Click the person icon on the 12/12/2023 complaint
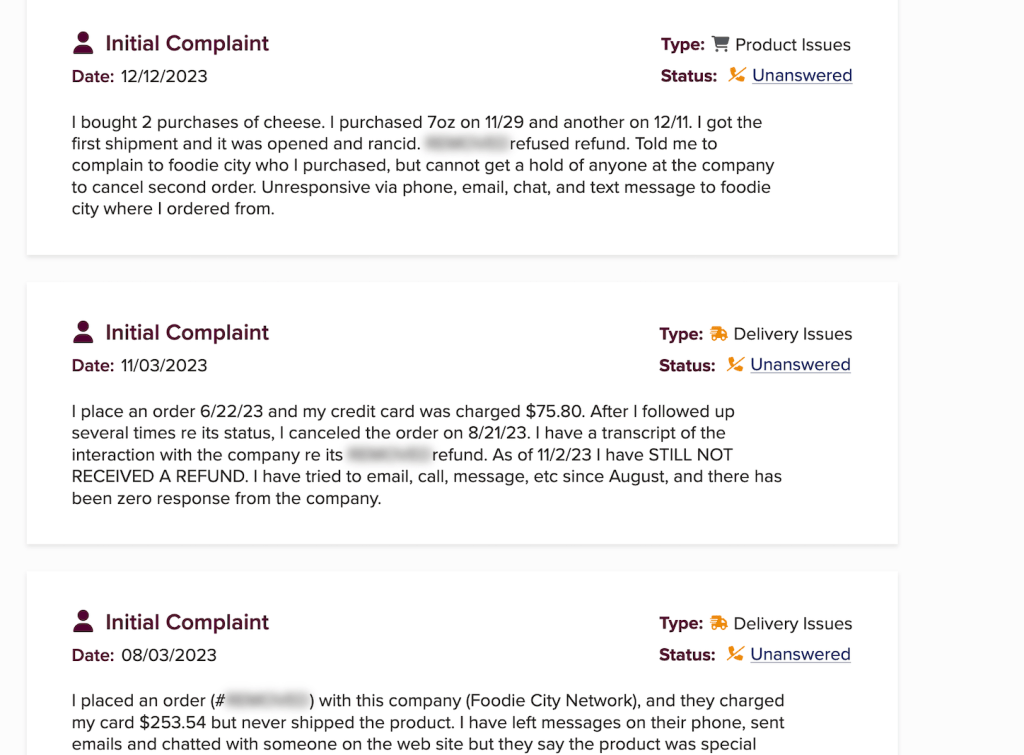Image resolution: width=1024 pixels, height=755 pixels. click(84, 43)
